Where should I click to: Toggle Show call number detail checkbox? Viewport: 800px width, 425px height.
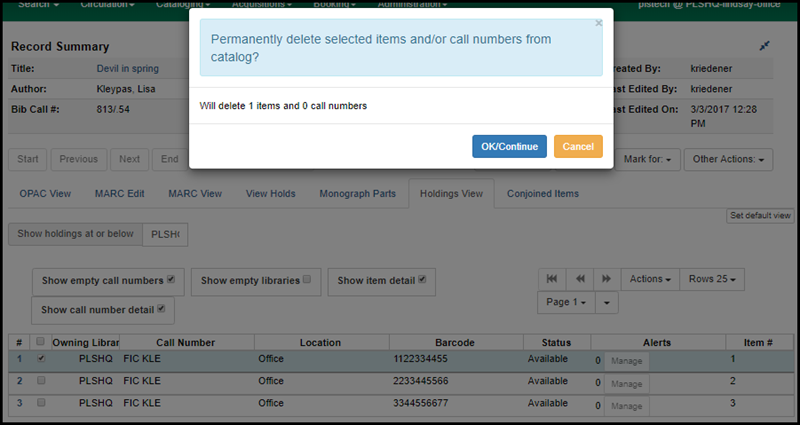coord(161,308)
